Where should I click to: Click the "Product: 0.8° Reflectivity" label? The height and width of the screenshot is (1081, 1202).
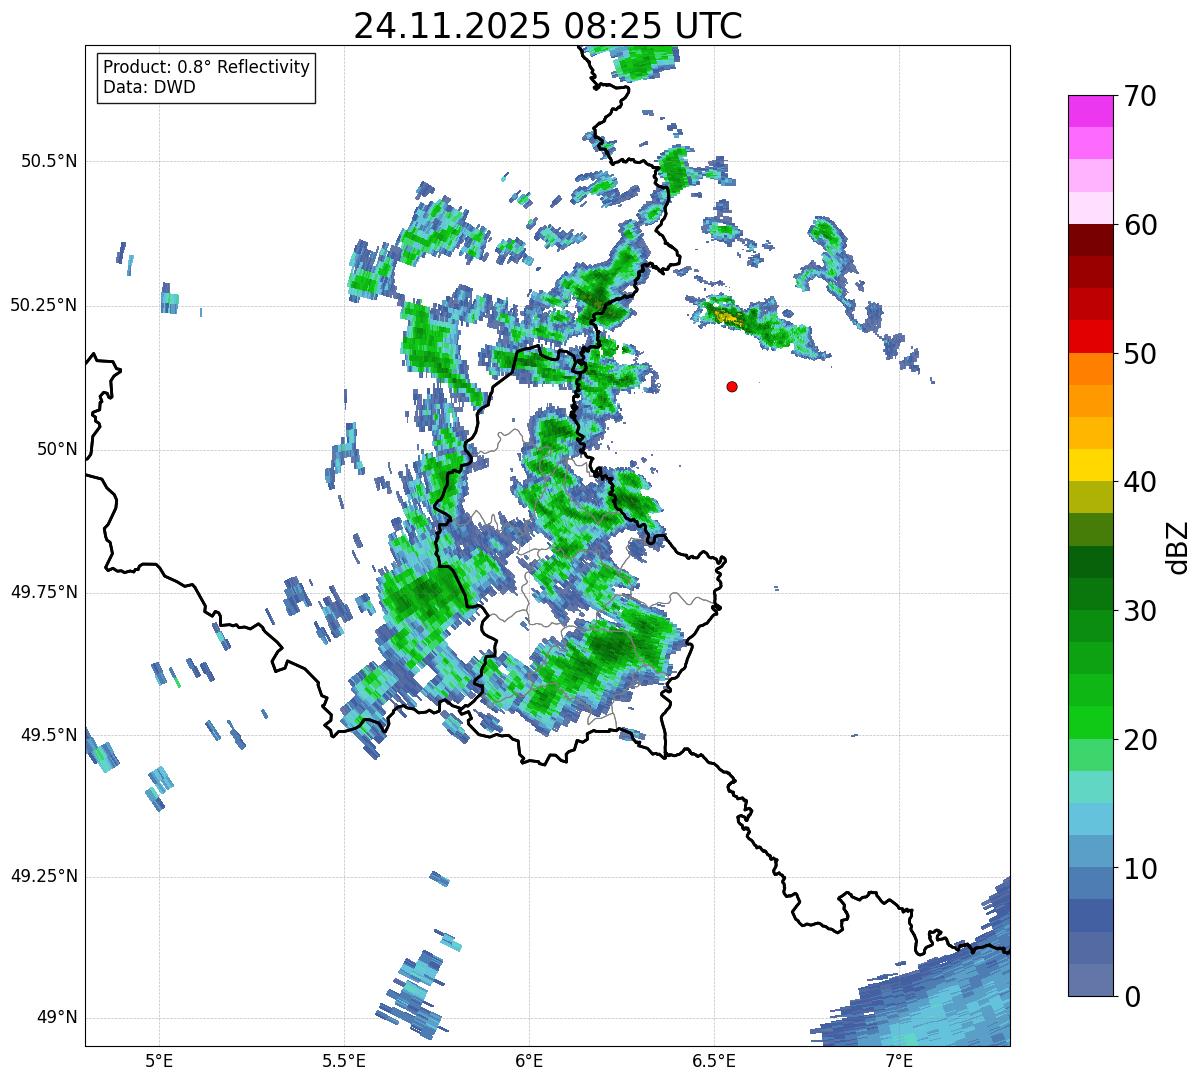tap(207, 67)
